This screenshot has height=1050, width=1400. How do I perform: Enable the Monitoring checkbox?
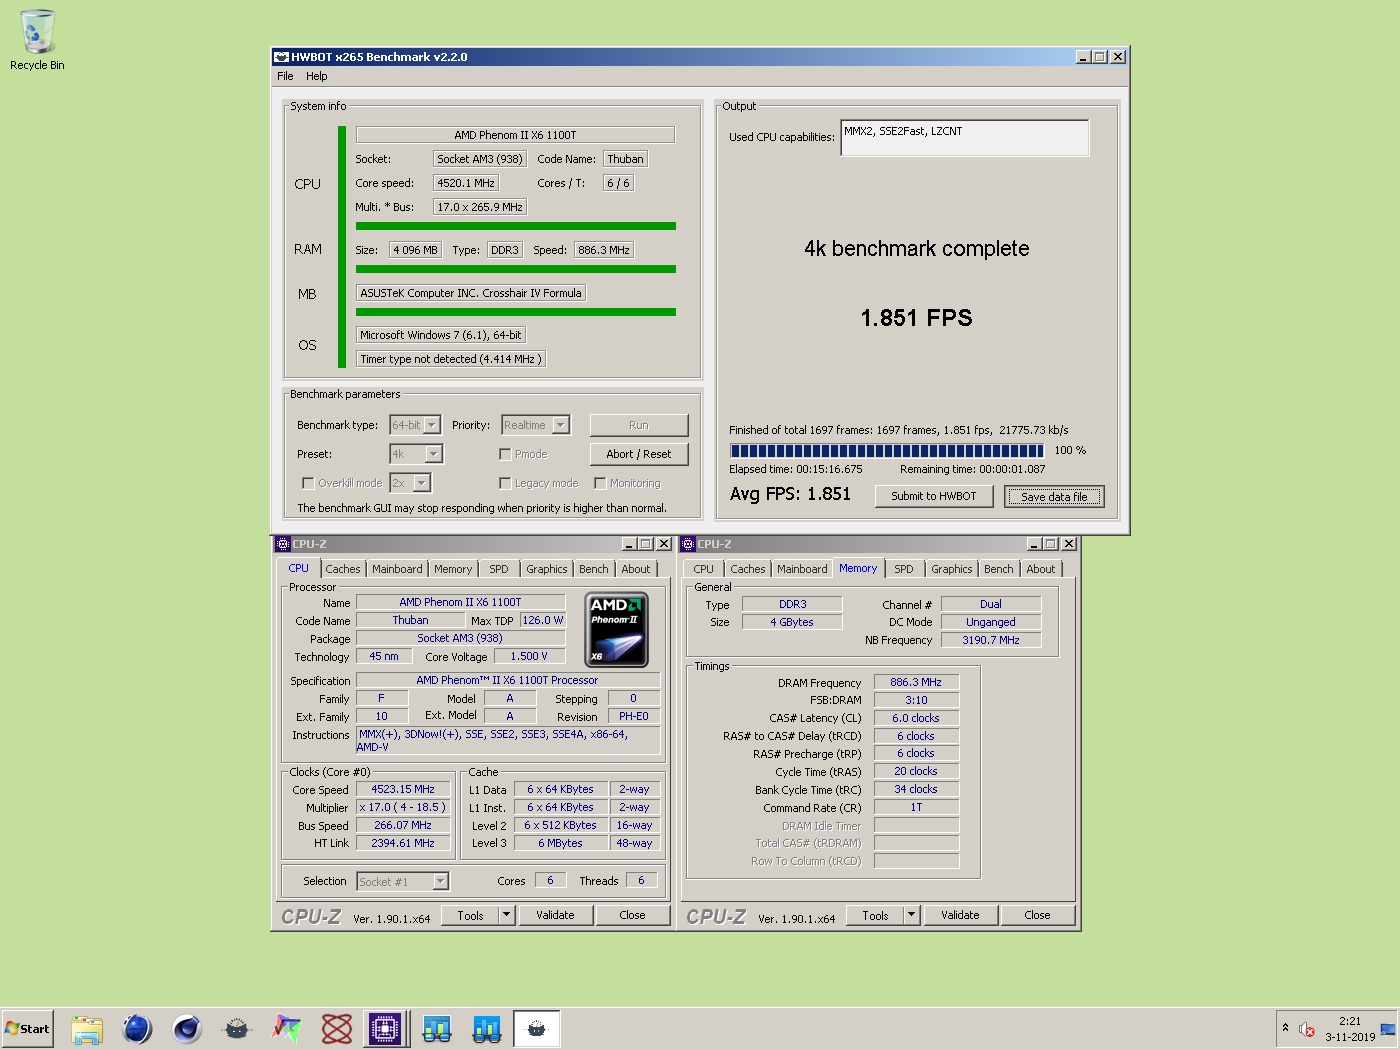point(600,483)
